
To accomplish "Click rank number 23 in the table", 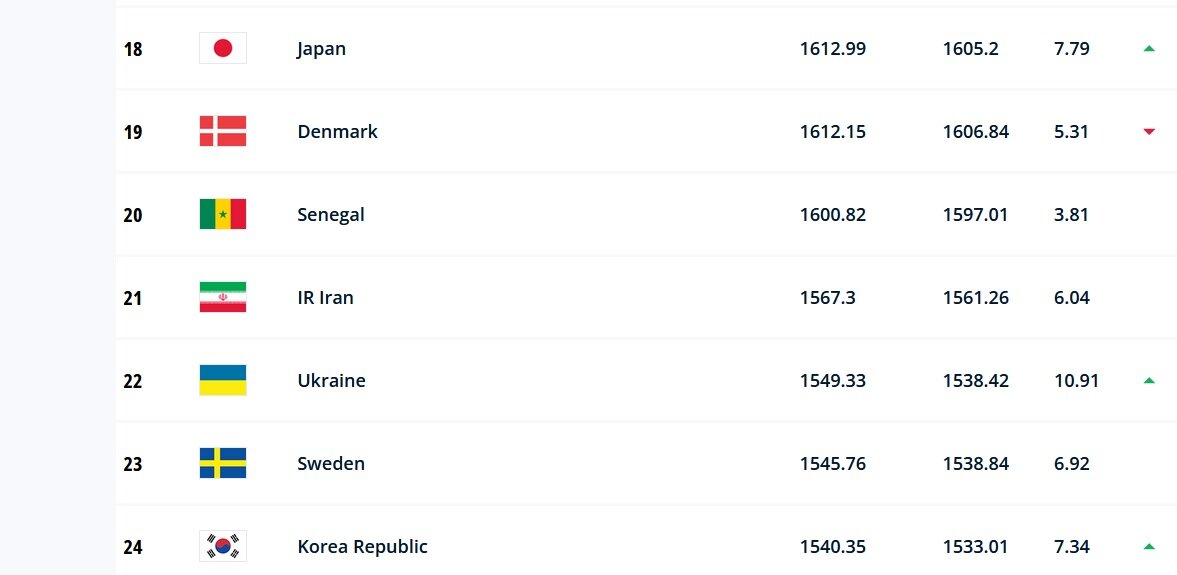I will [133, 463].
